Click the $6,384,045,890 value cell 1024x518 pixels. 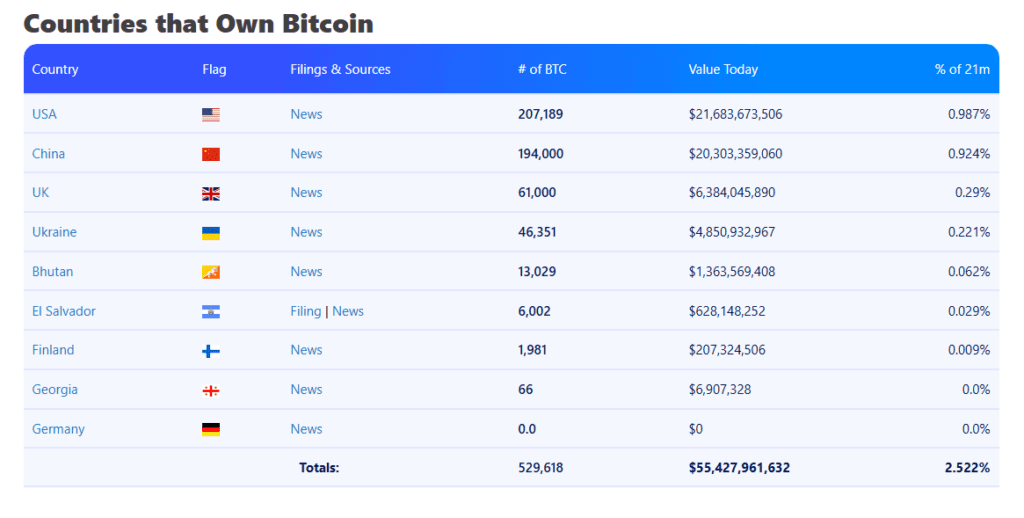pyautogui.click(x=732, y=193)
